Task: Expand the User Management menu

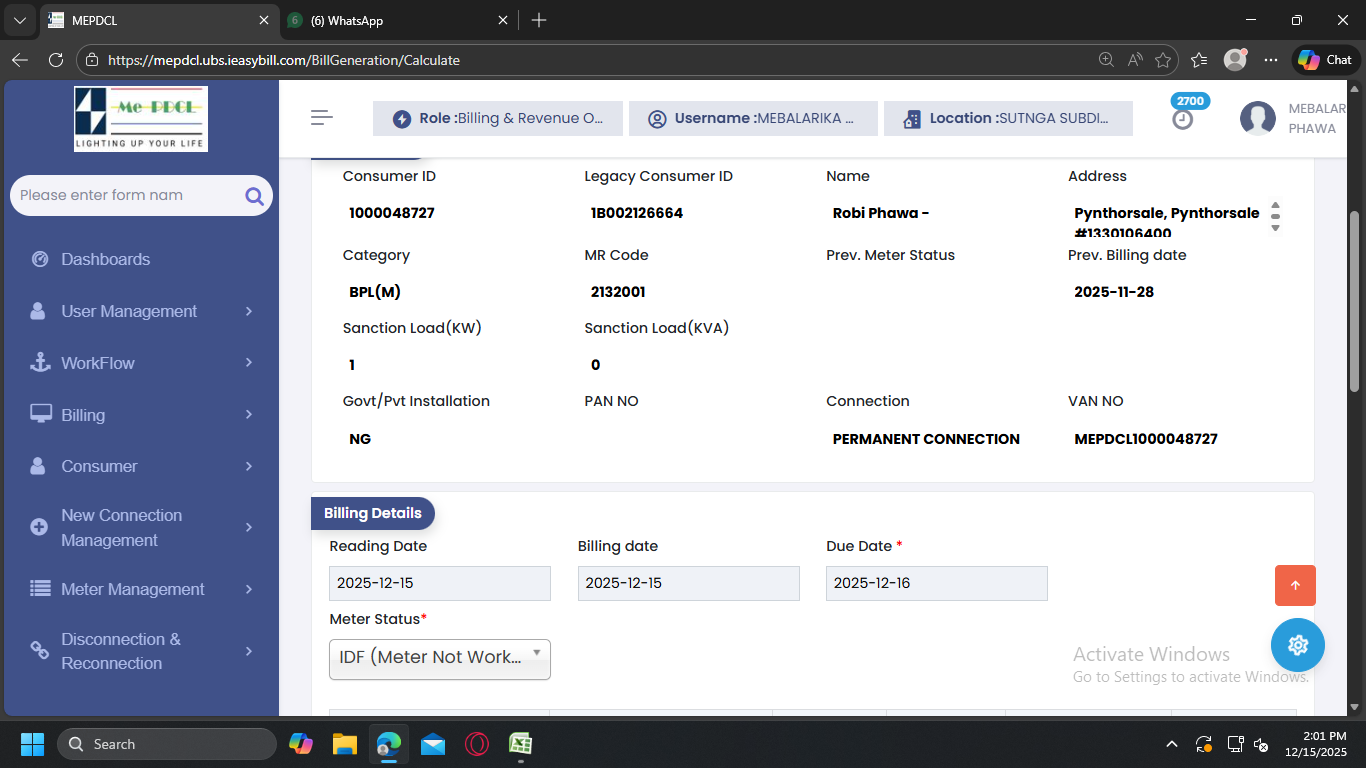Action: point(140,311)
